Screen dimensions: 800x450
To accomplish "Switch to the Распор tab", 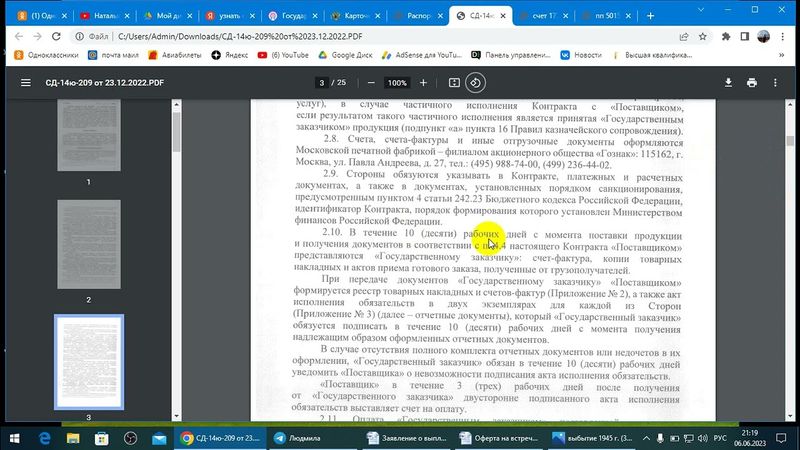I will tap(418, 16).
